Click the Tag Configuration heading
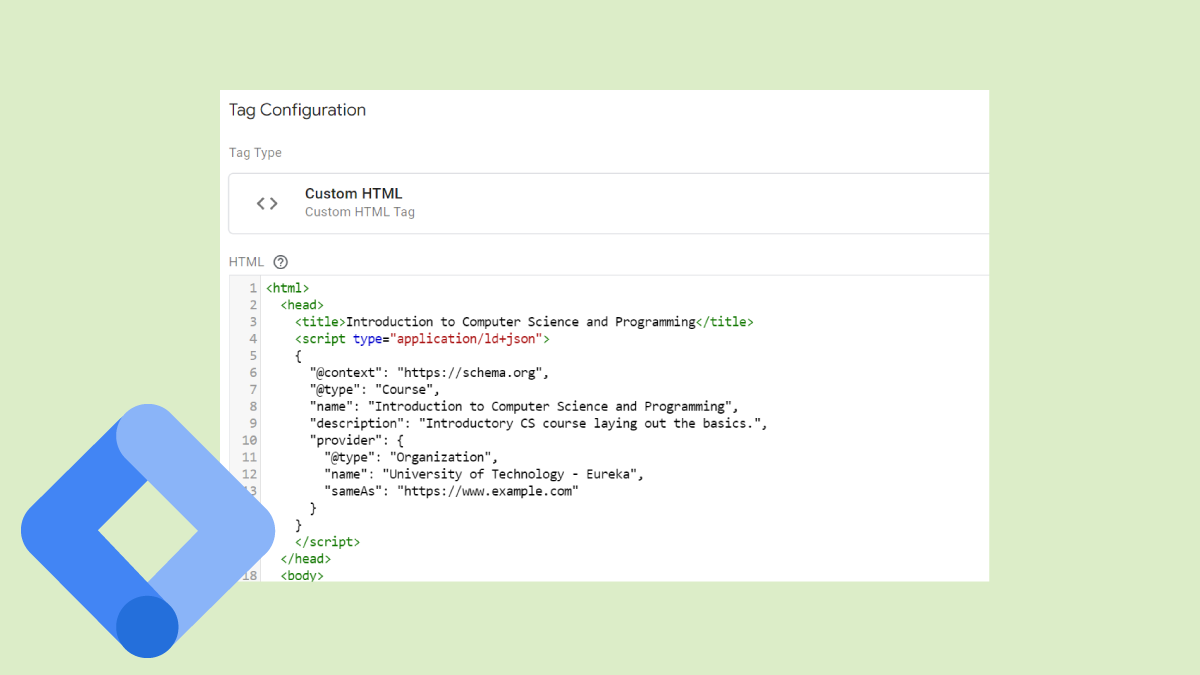The height and width of the screenshot is (675, 1200). [x=297, y=110]
